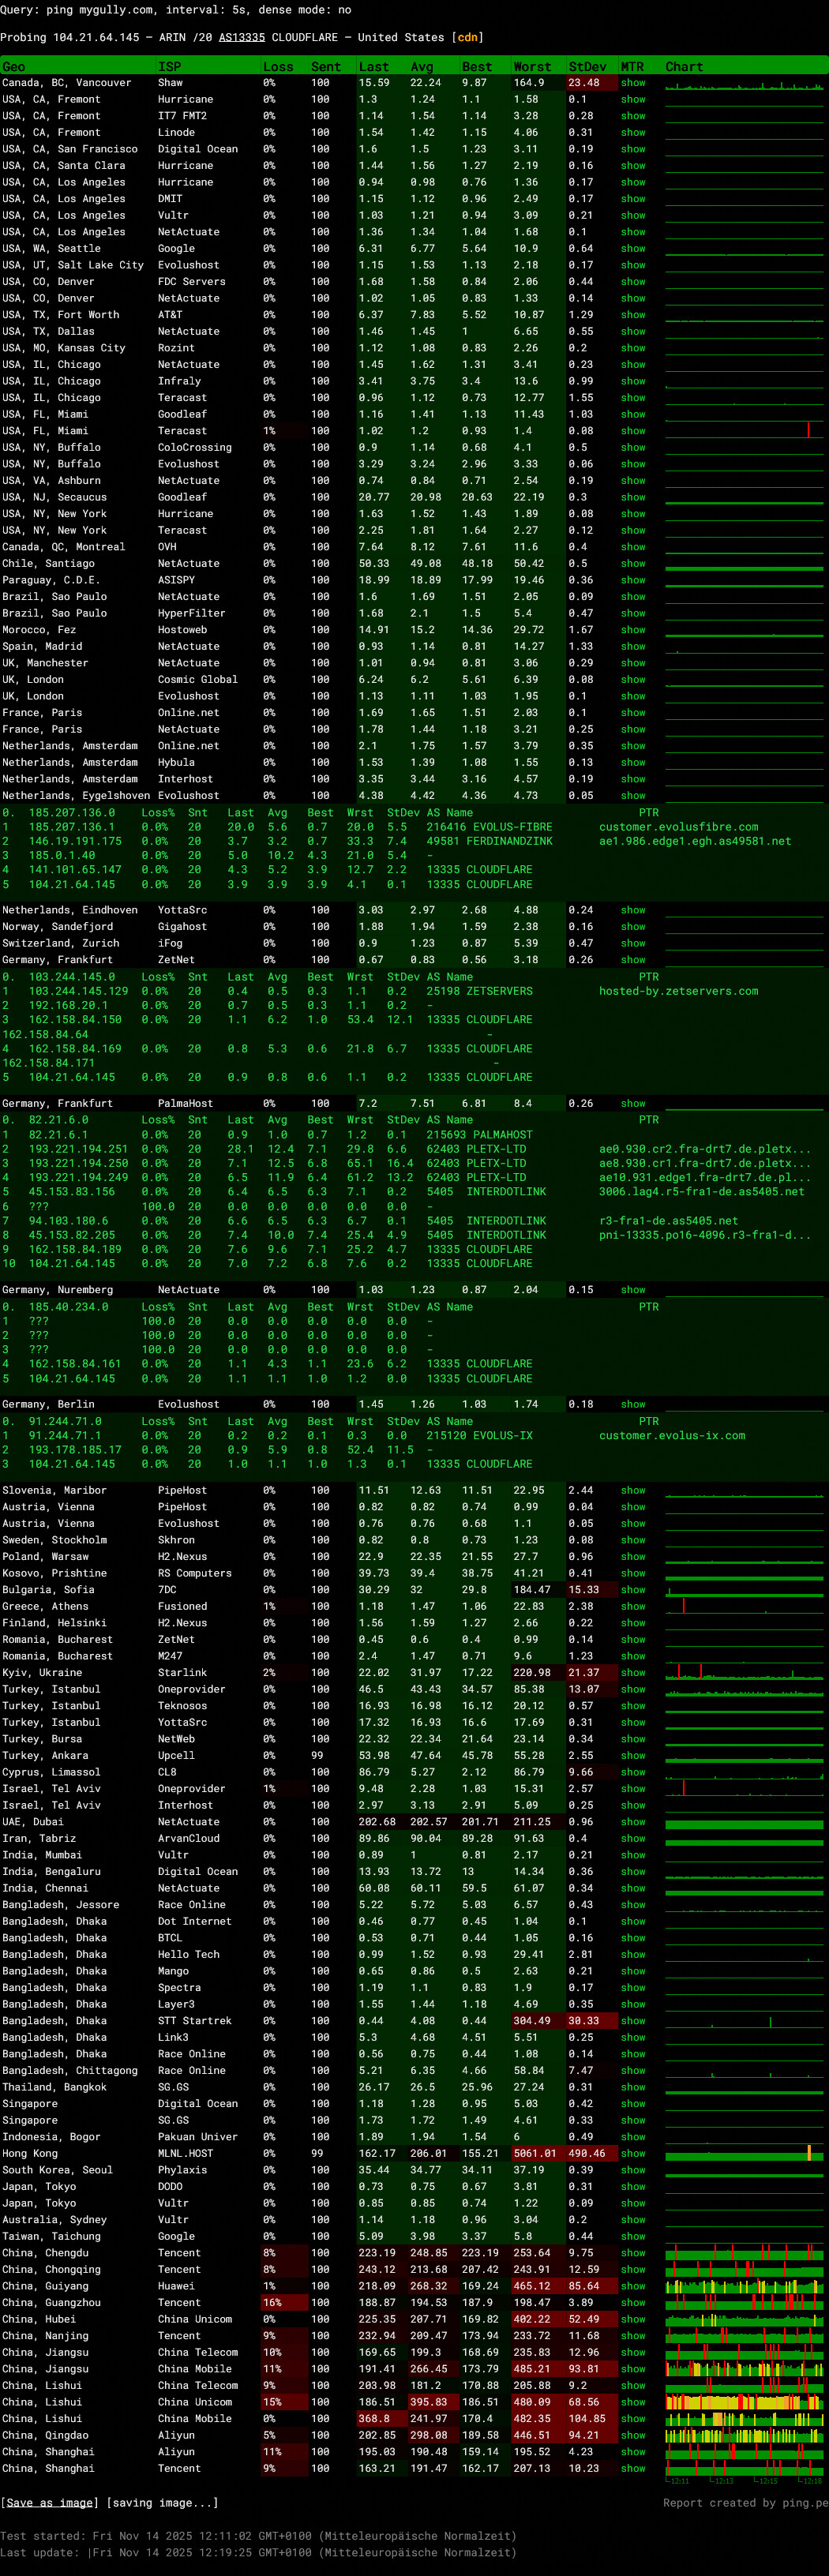
Task: Click the hosted-by.zetservers.com PTR entry
Action: pyautogui.click(x=679, y=991)
